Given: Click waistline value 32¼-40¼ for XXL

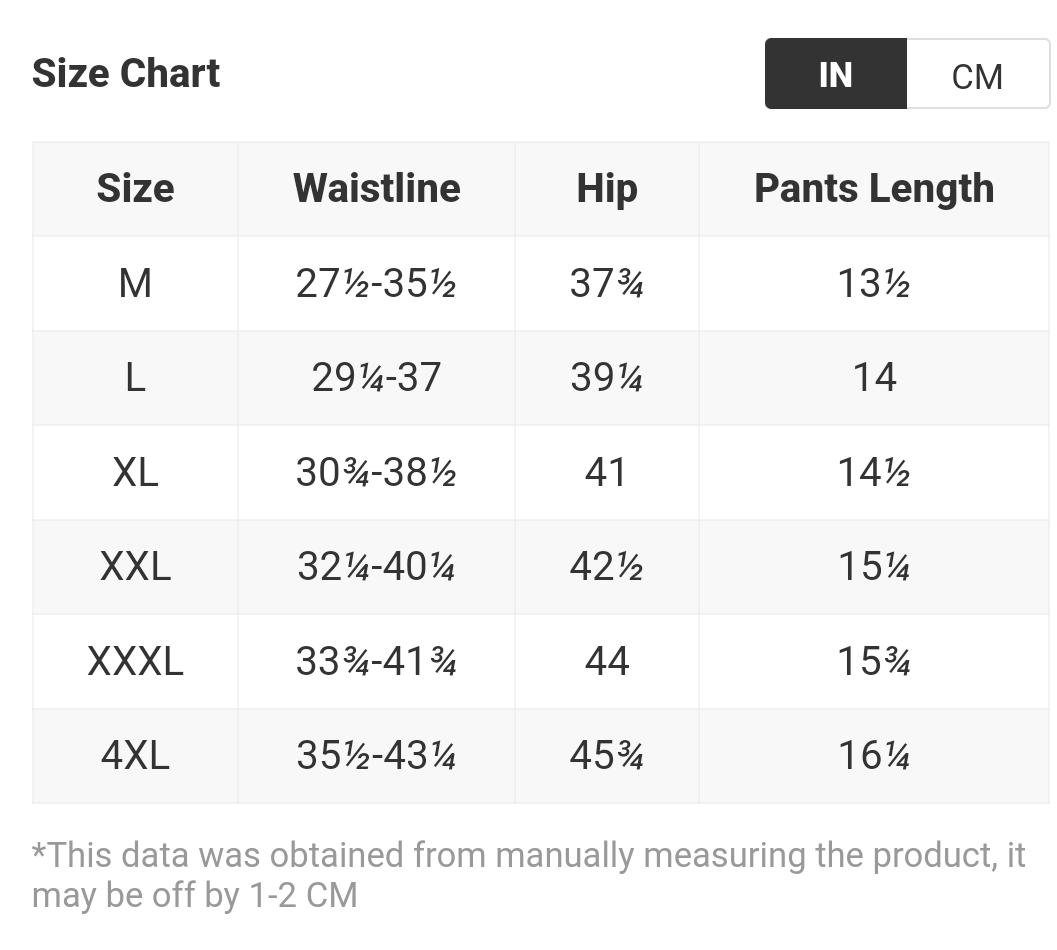Looking at the screenshot, I should coord(376,567).
